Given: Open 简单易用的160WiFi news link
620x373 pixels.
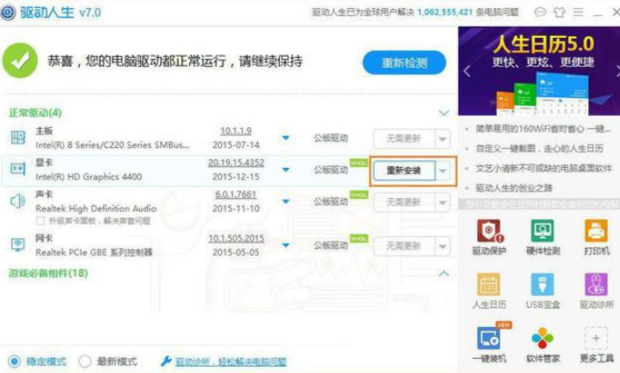Looking at the screenshot, I should 542,129.
